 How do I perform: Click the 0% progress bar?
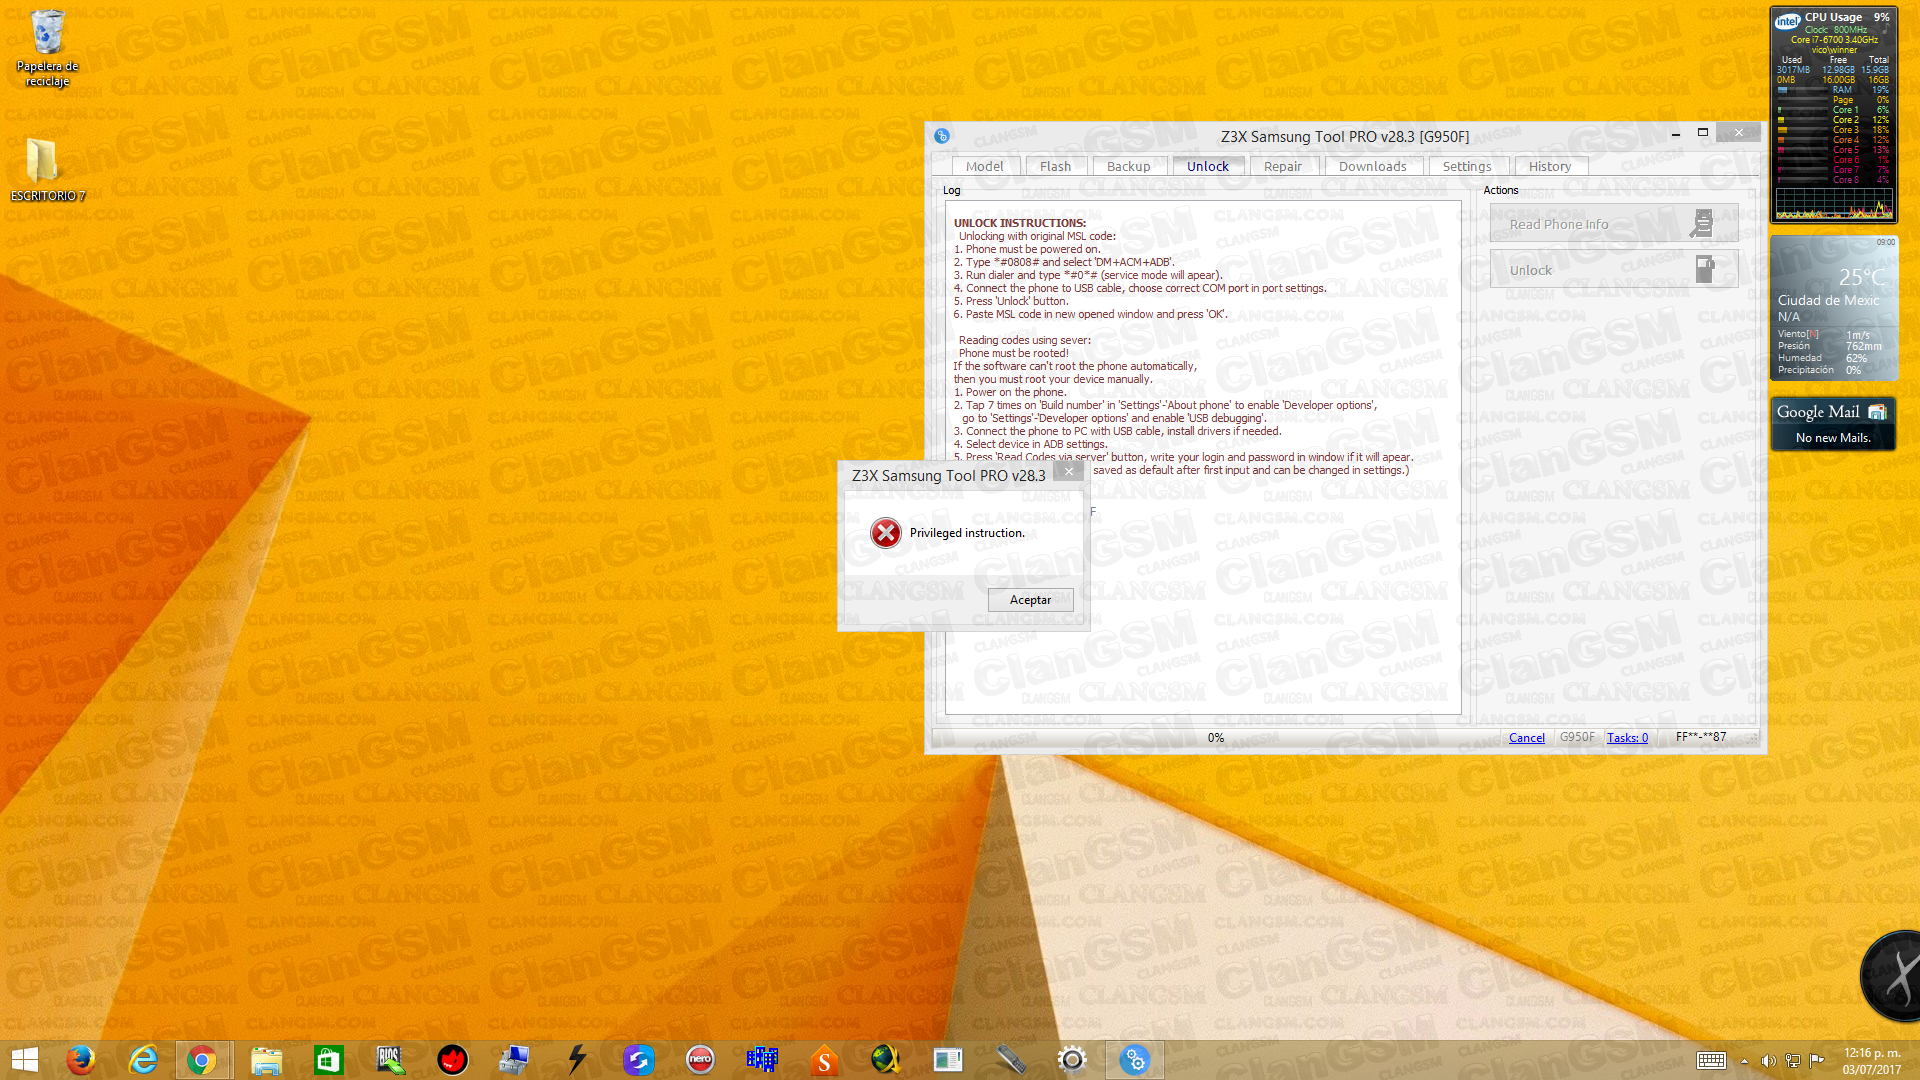pyautogui.click(x=1215, y=738)
